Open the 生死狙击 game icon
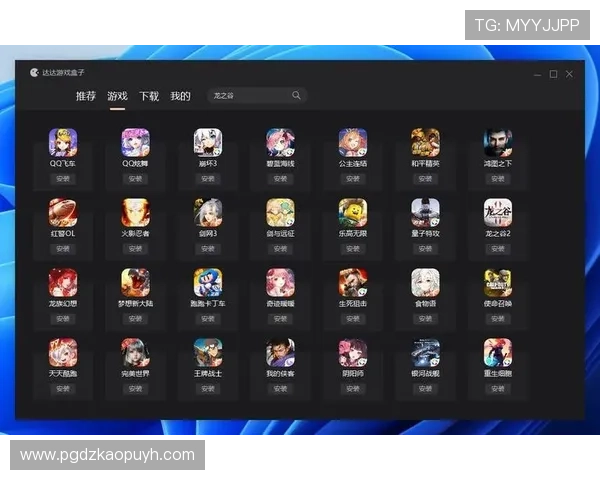 click(x=353, y=282)
